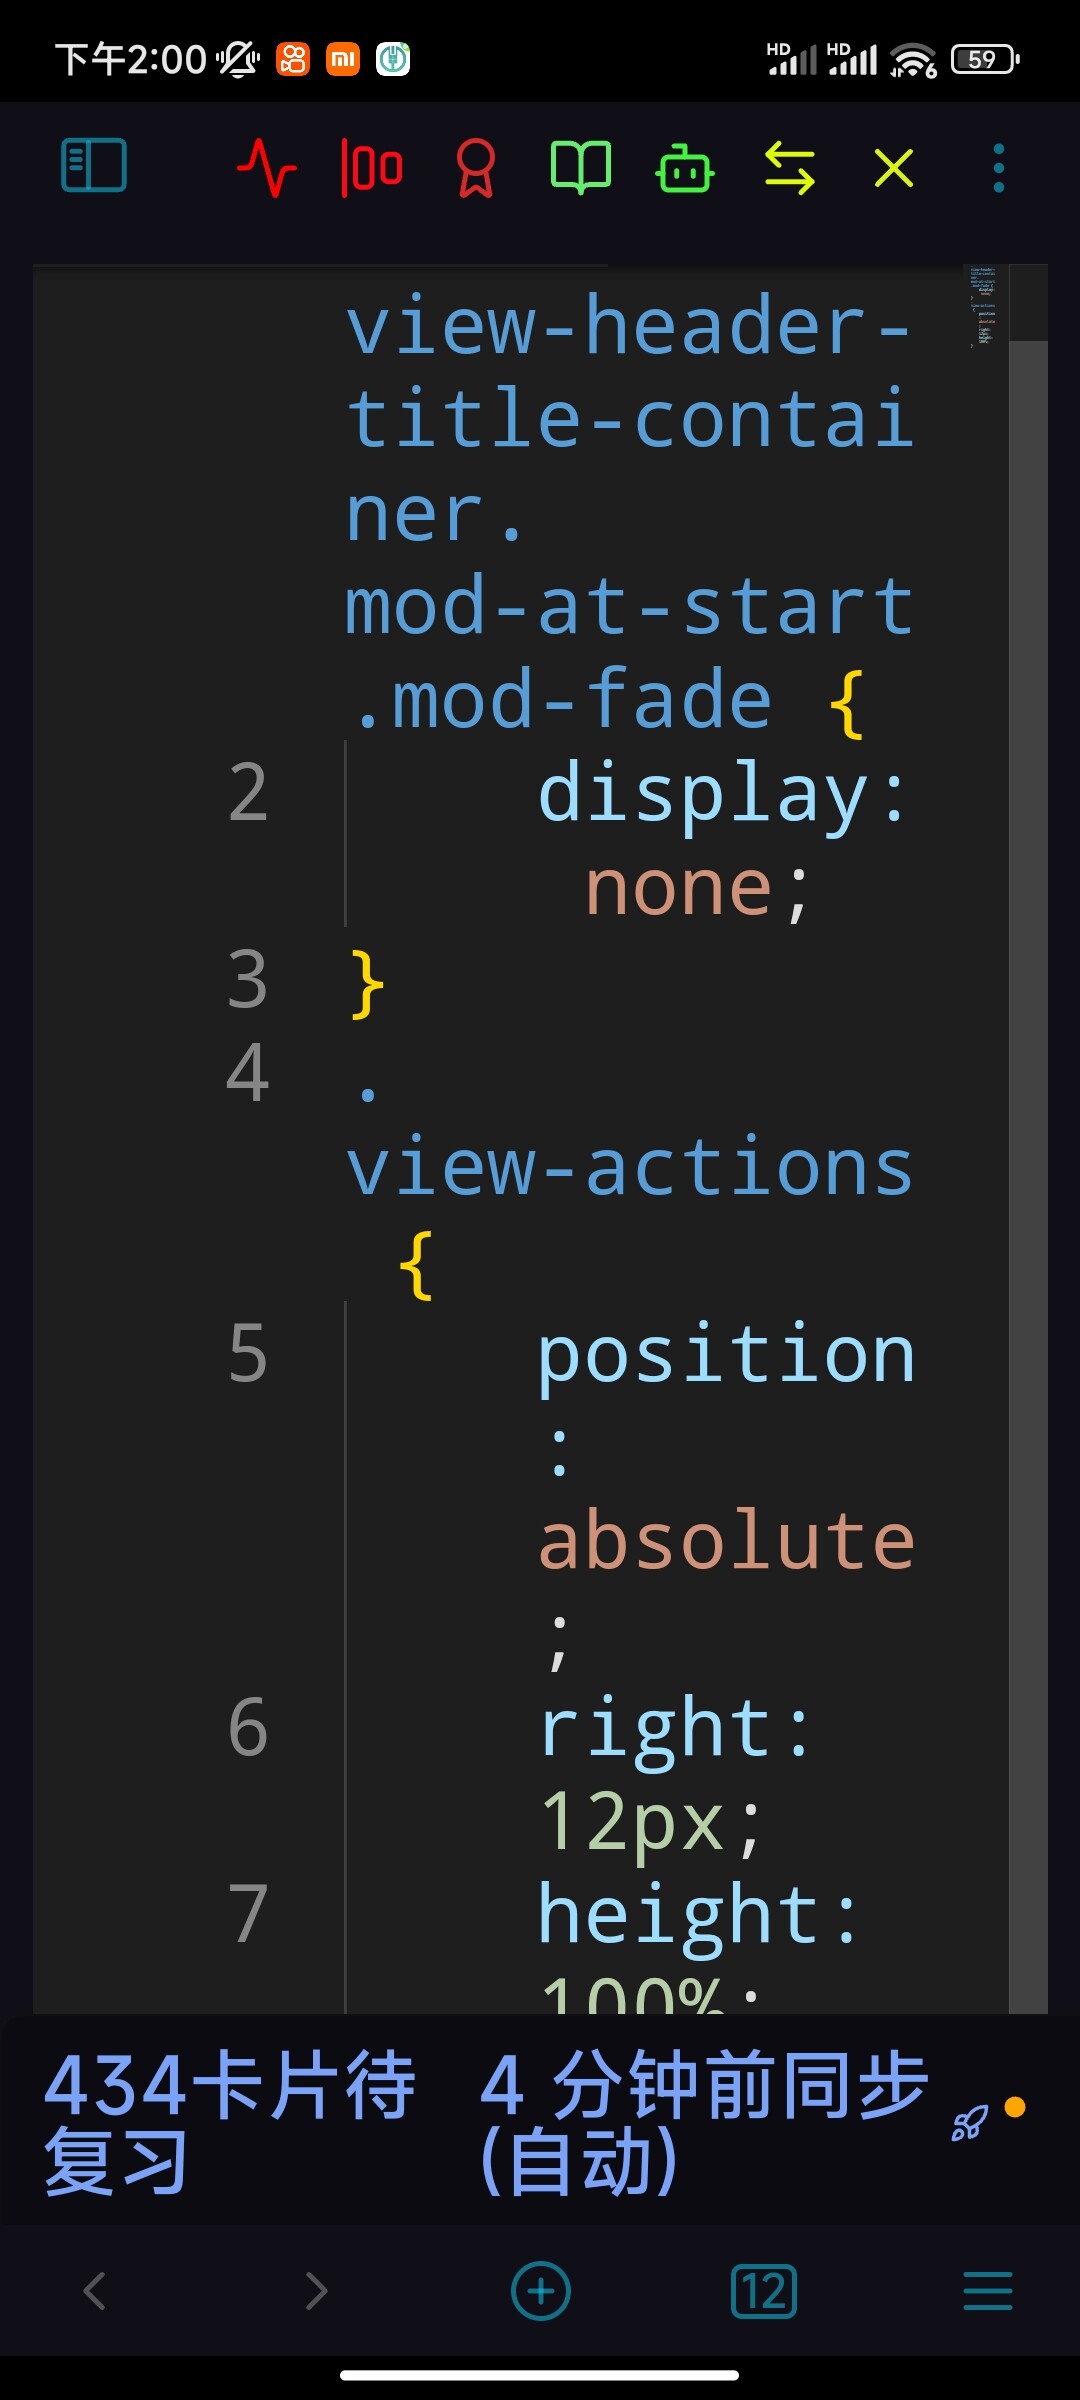Viewport: 1080px width, 2400px height.
Task: Tap the red award ribbon icon
Action: coord(476,167)
